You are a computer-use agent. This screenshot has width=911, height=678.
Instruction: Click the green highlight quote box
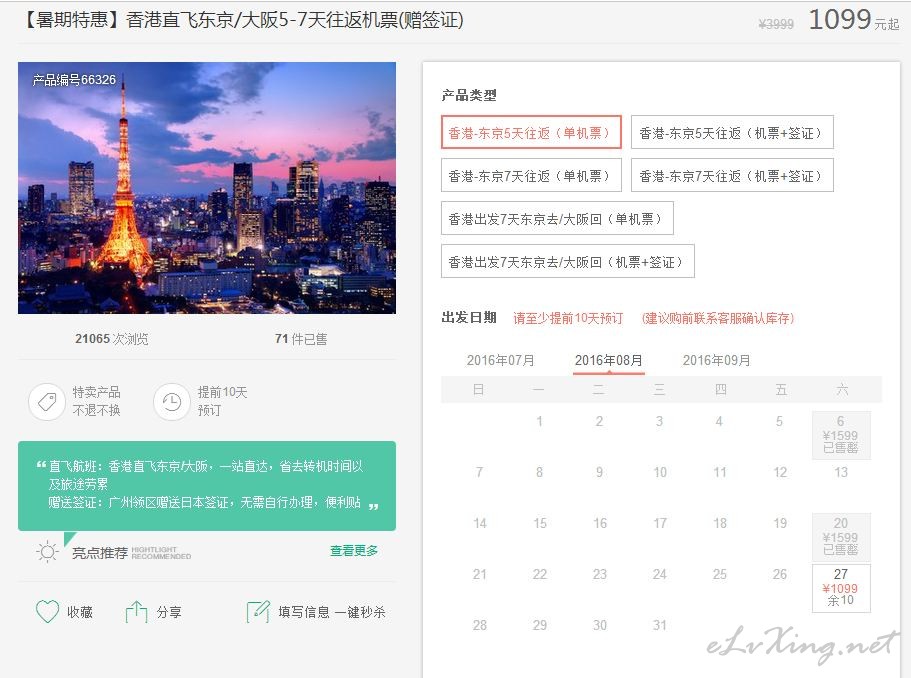pyautogui.click(x=207, y=486)
